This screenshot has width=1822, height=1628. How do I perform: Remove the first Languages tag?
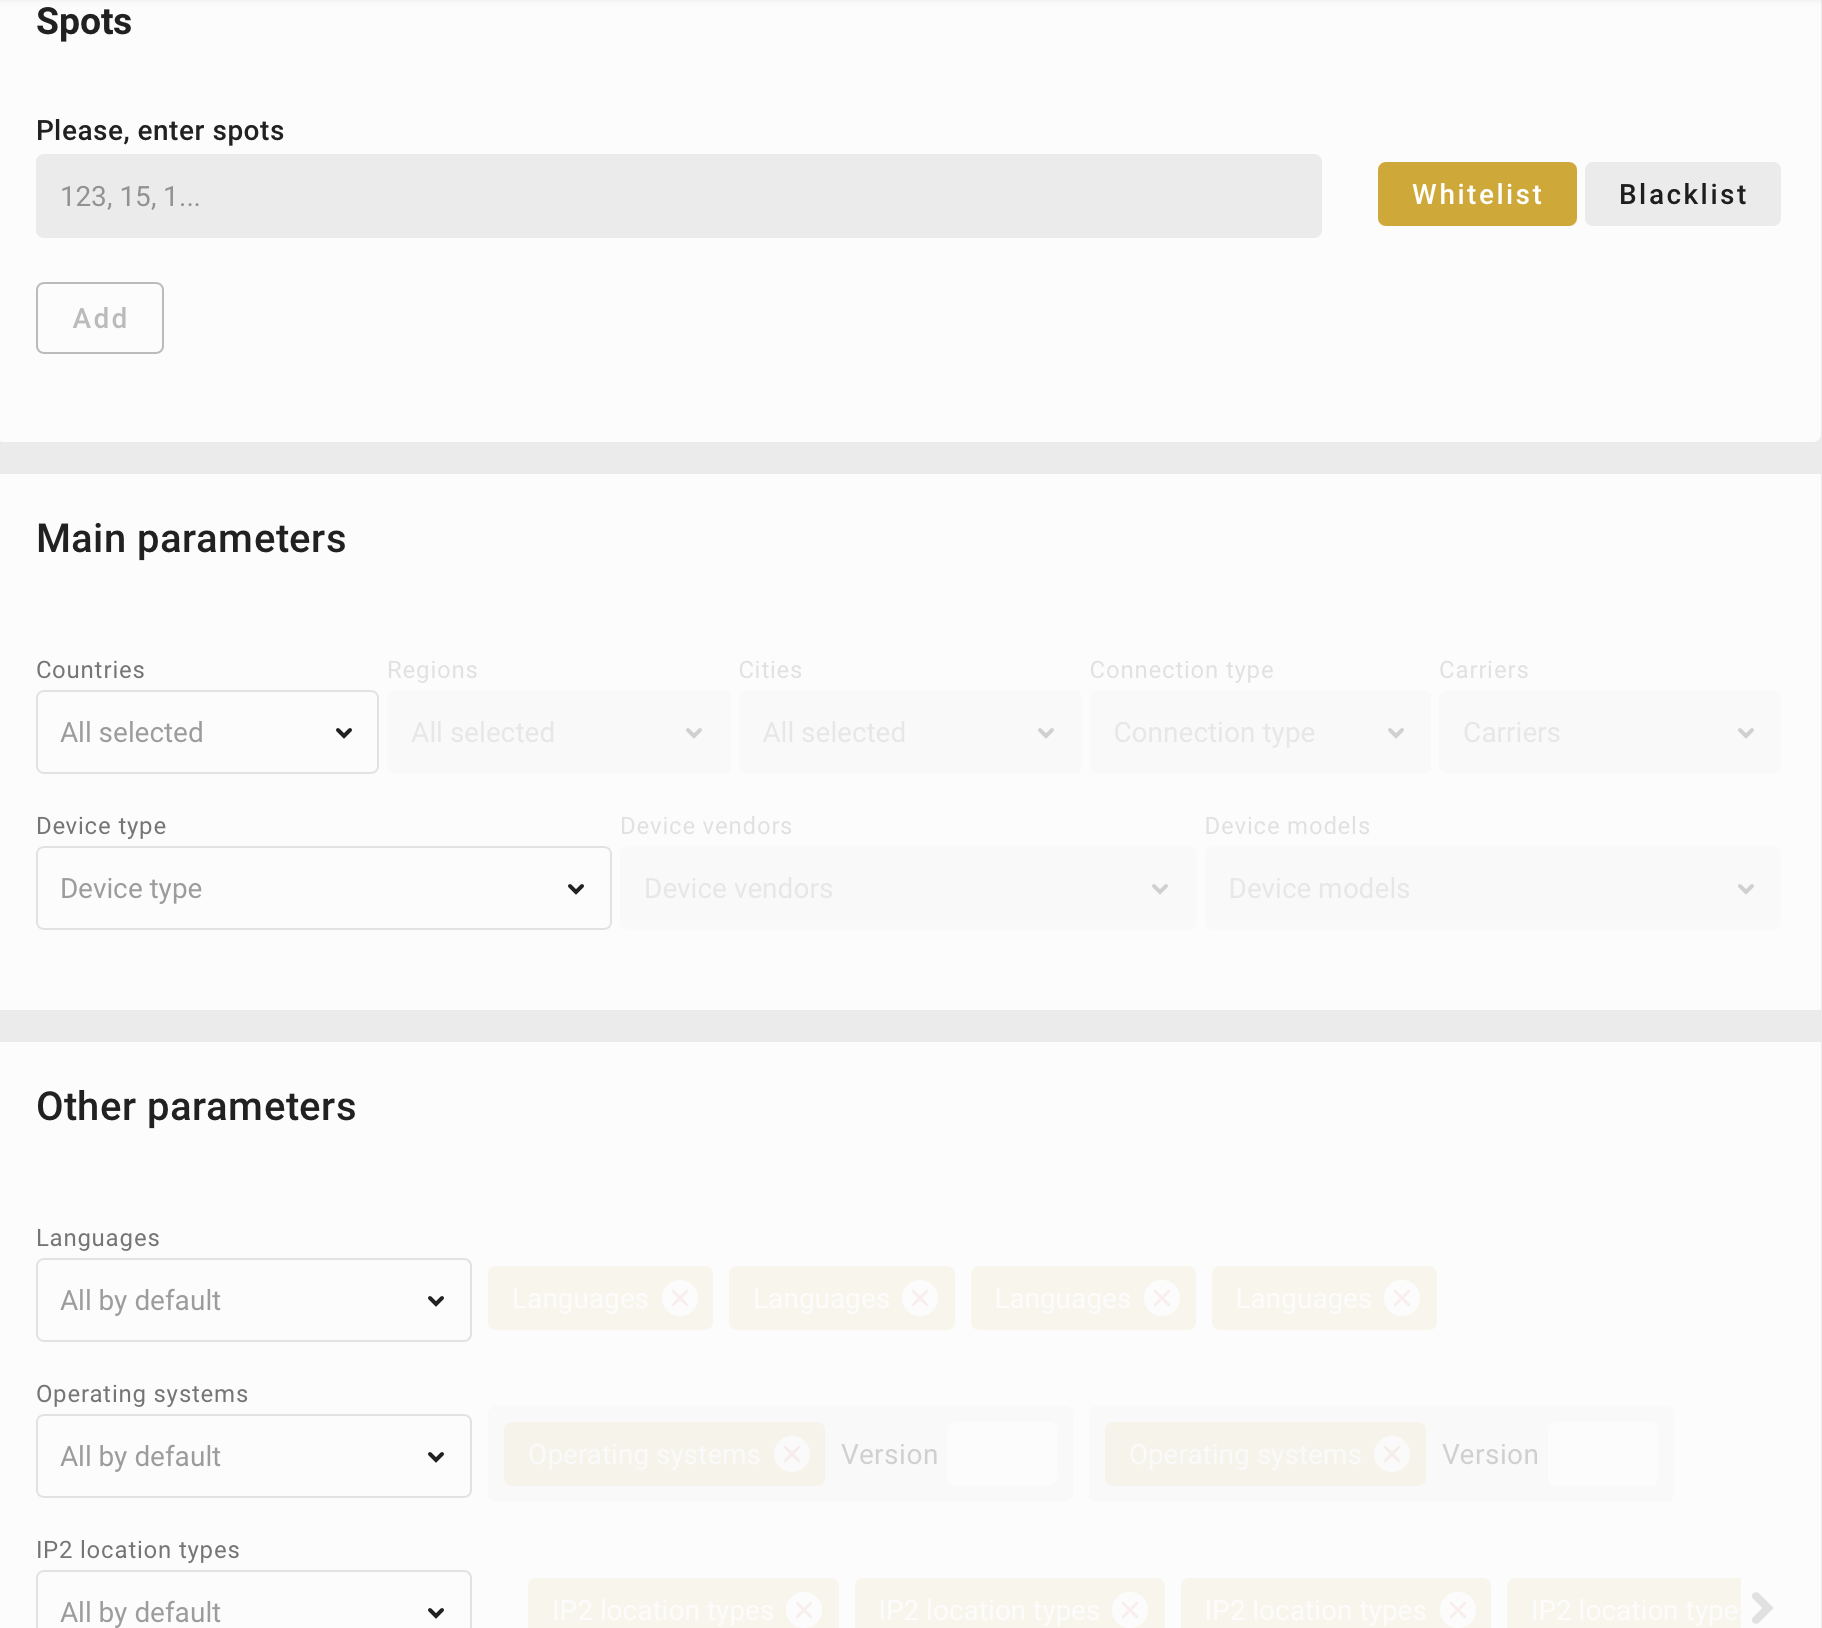(680, 1298)
